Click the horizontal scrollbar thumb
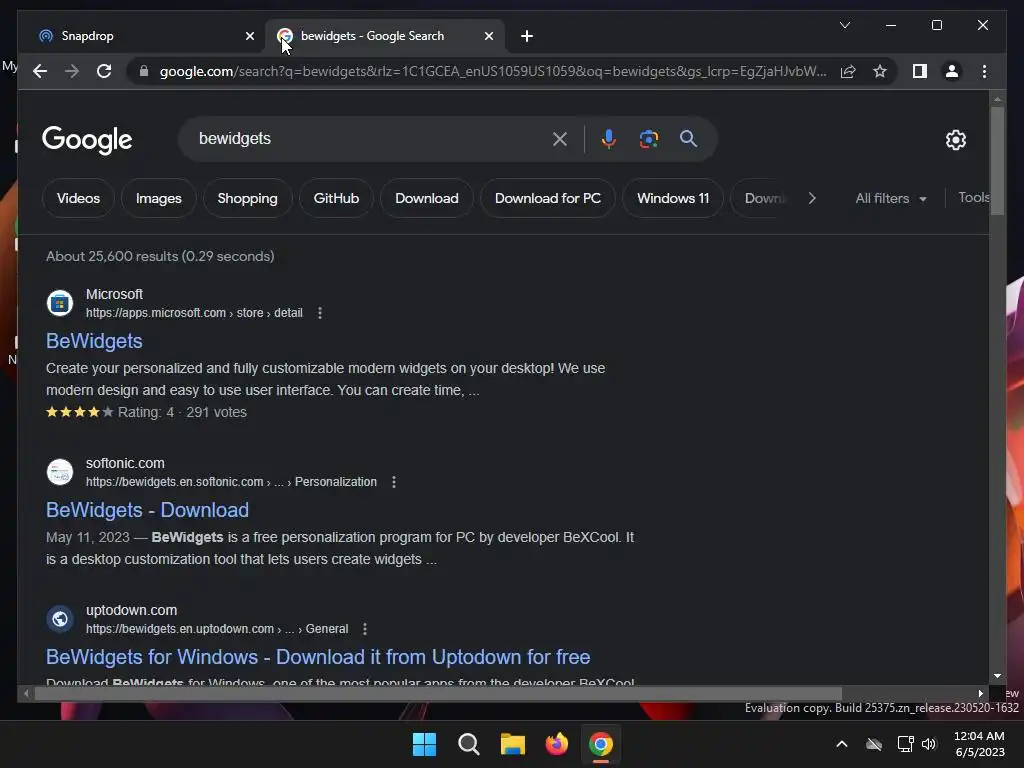Image resolution: width=1024 pixels, height=768 pixels. pyautogui.click(x=438, y=694)
